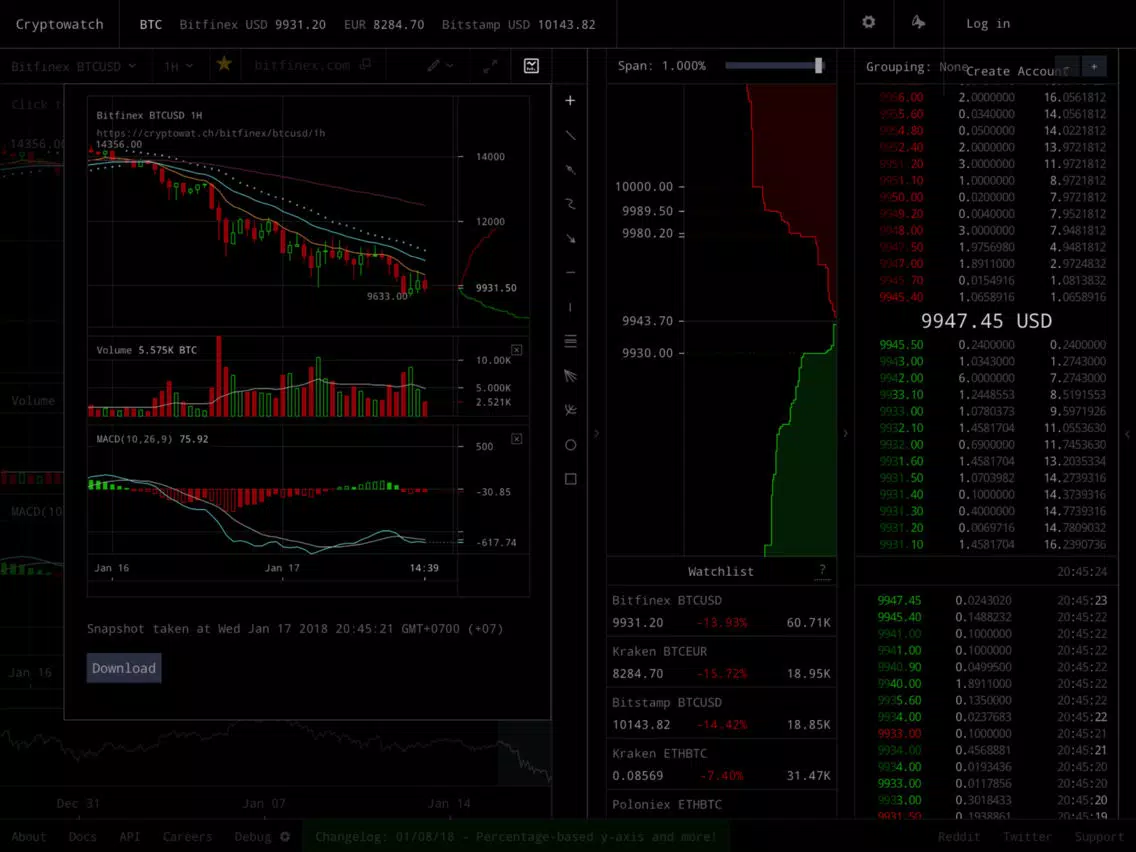Click the ask row priced 9945.40

993,297
